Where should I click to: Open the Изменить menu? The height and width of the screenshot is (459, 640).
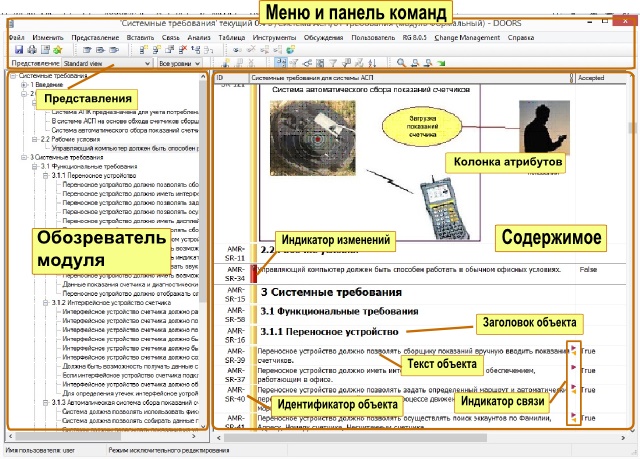click(48, 38)
